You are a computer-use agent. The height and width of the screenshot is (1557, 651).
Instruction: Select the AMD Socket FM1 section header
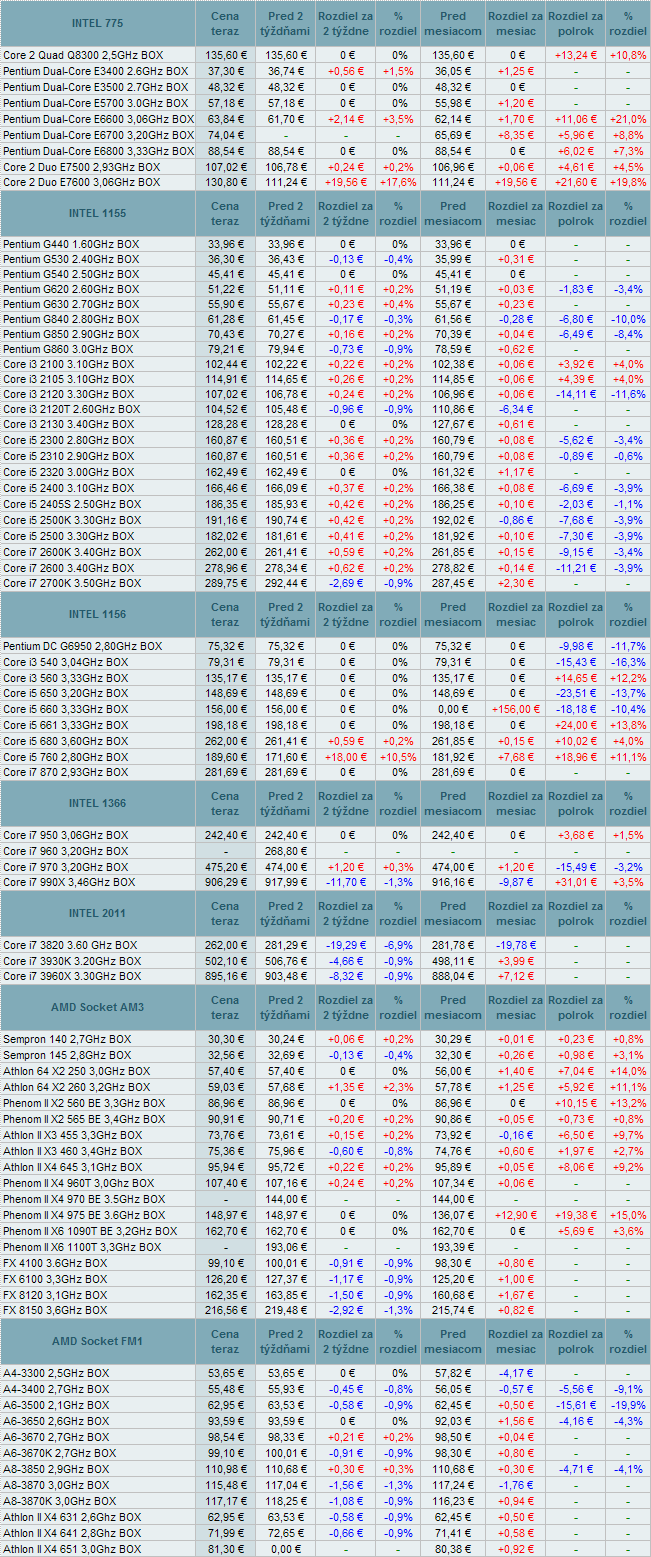click(98, 1341)
